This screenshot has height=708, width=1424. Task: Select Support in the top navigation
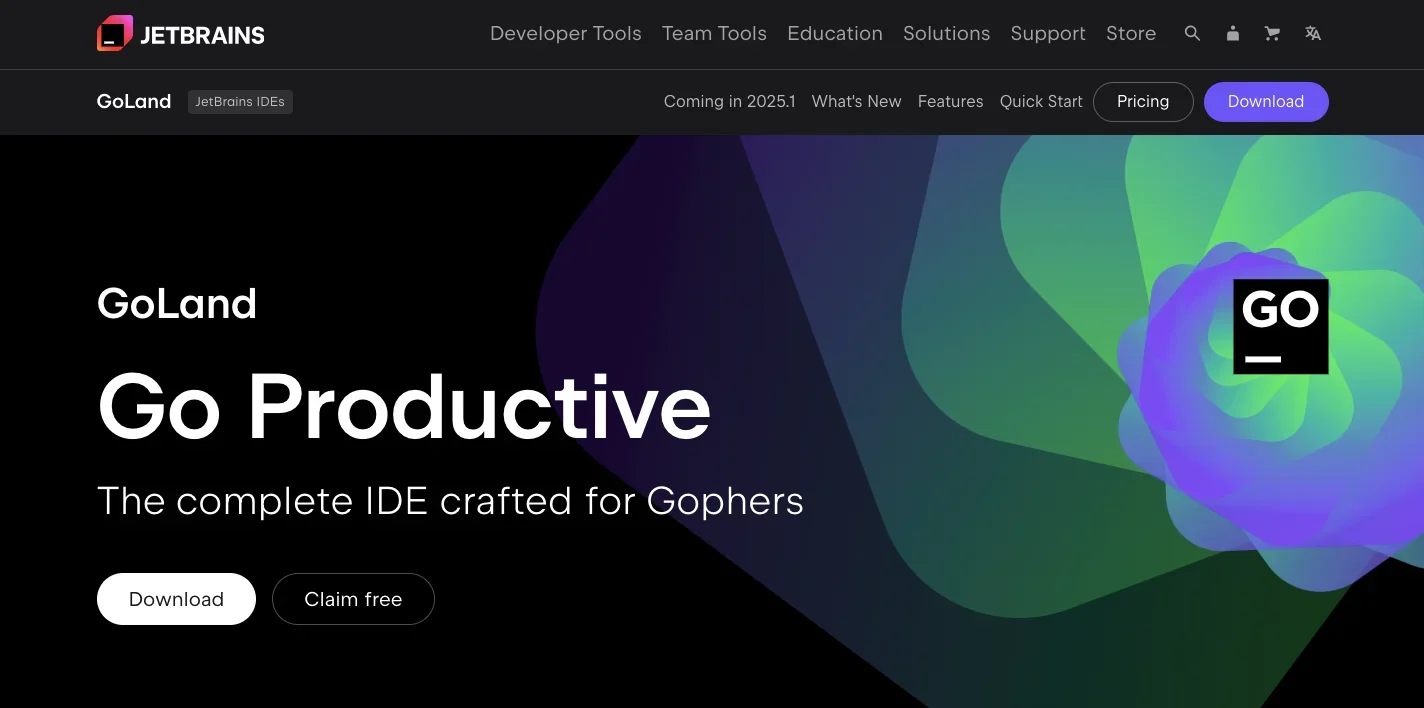click(1047, 34)
